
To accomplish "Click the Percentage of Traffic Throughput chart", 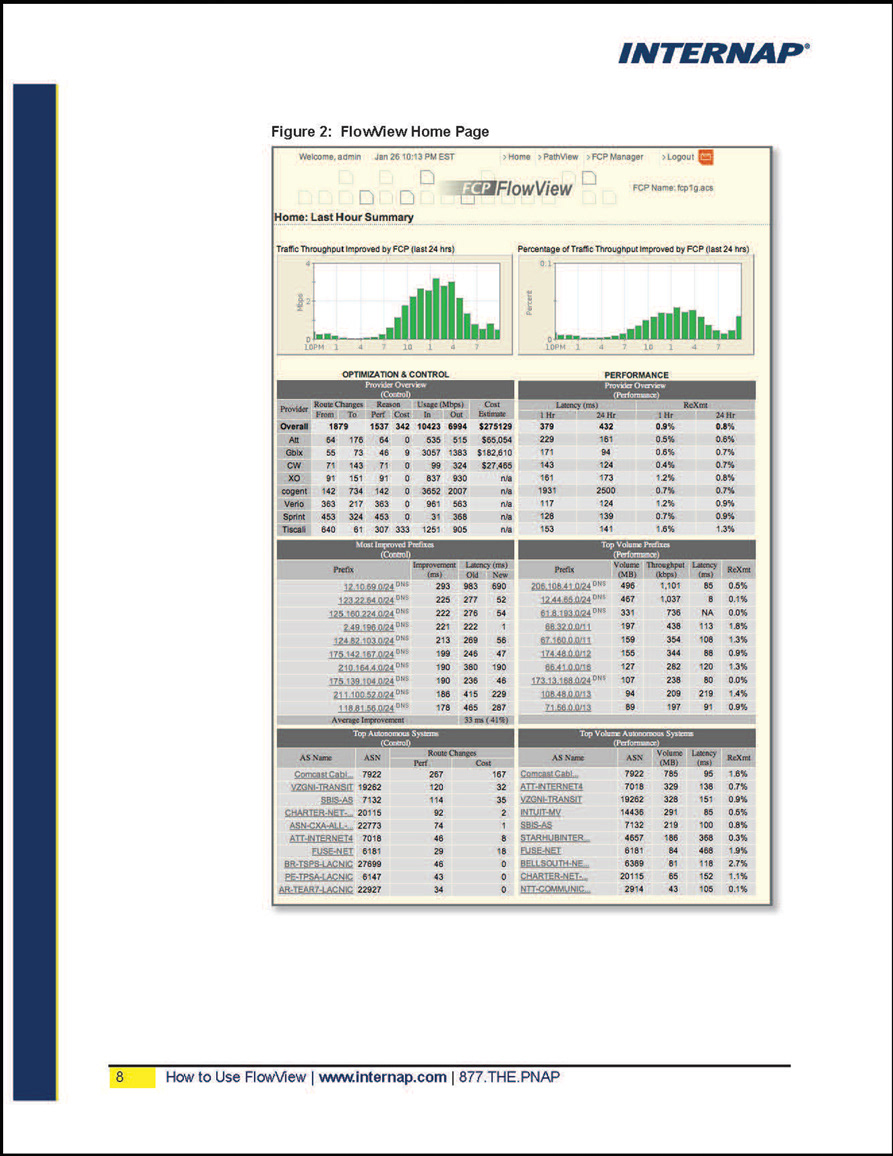I will [x=636, y=305].
